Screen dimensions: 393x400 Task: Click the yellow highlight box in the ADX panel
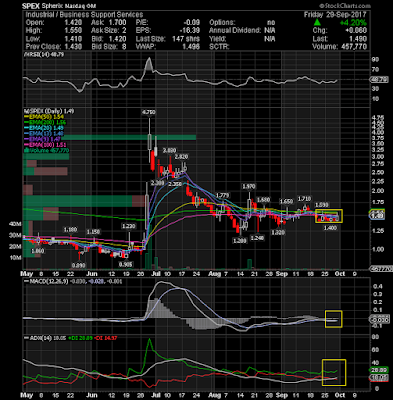click(x=334, y=372)
